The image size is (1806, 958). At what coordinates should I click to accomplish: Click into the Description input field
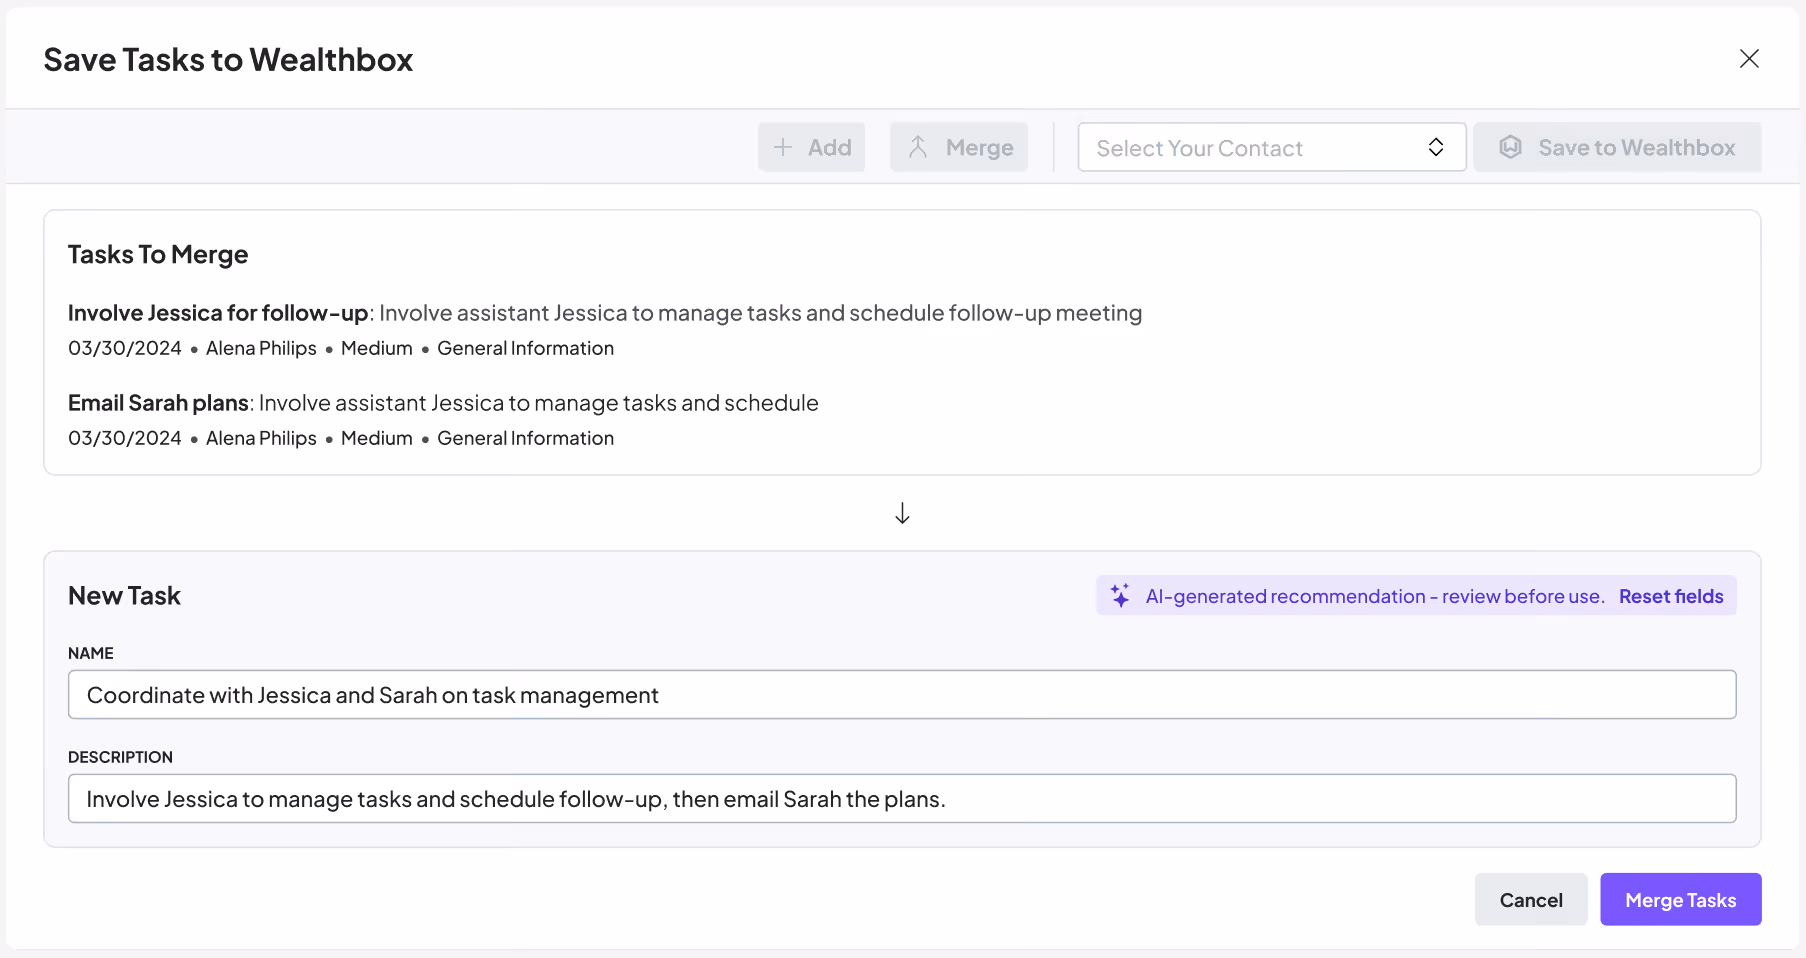pos(902,799)
